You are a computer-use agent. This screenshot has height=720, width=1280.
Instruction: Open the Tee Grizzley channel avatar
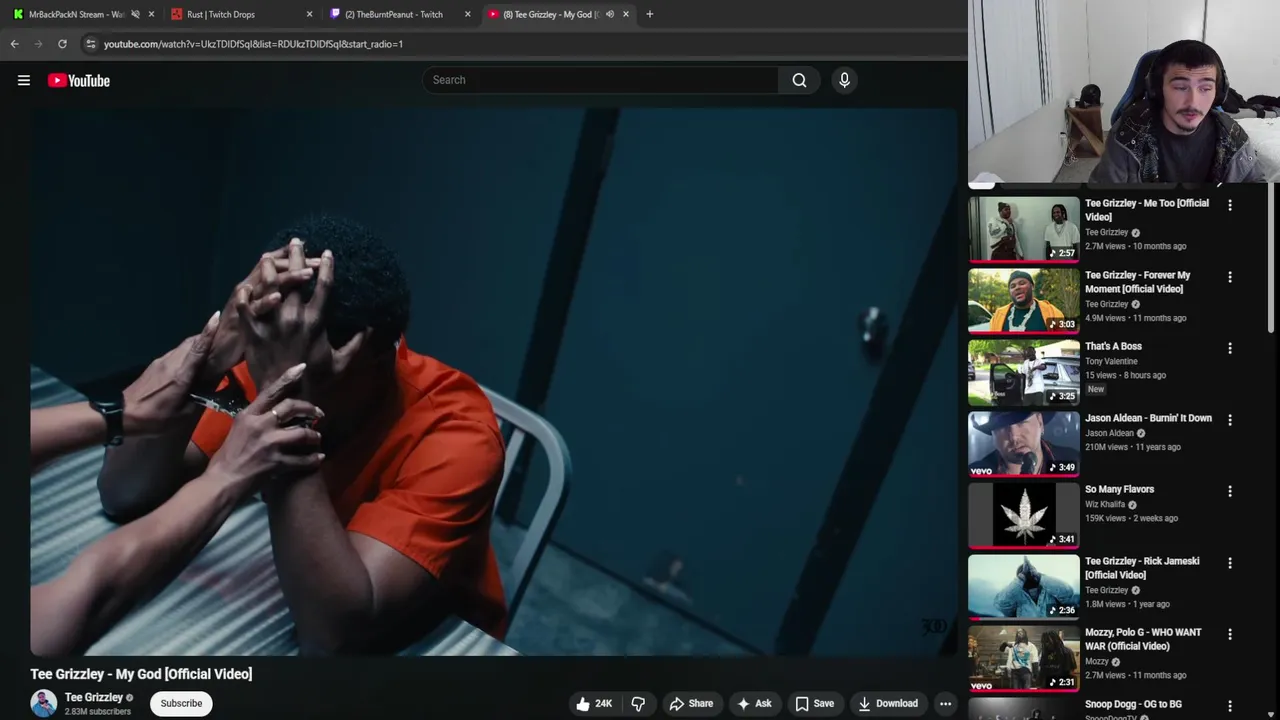click(44, 703)
